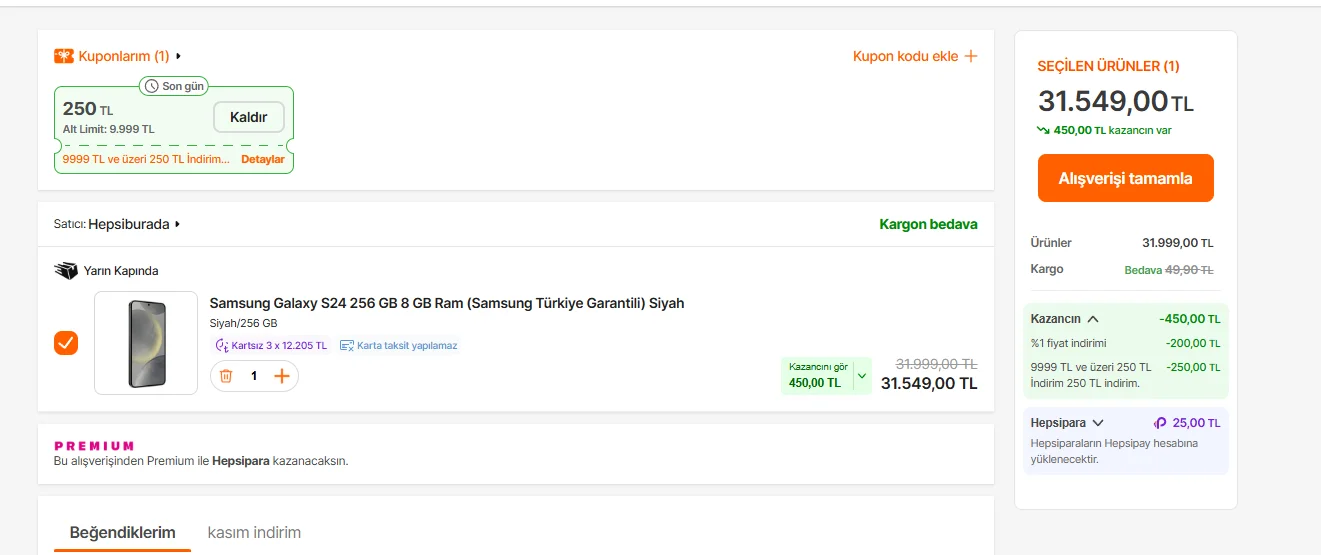Remove coupon with the Kaldır button
This screenshot has height=555, width=1321.
249,117
